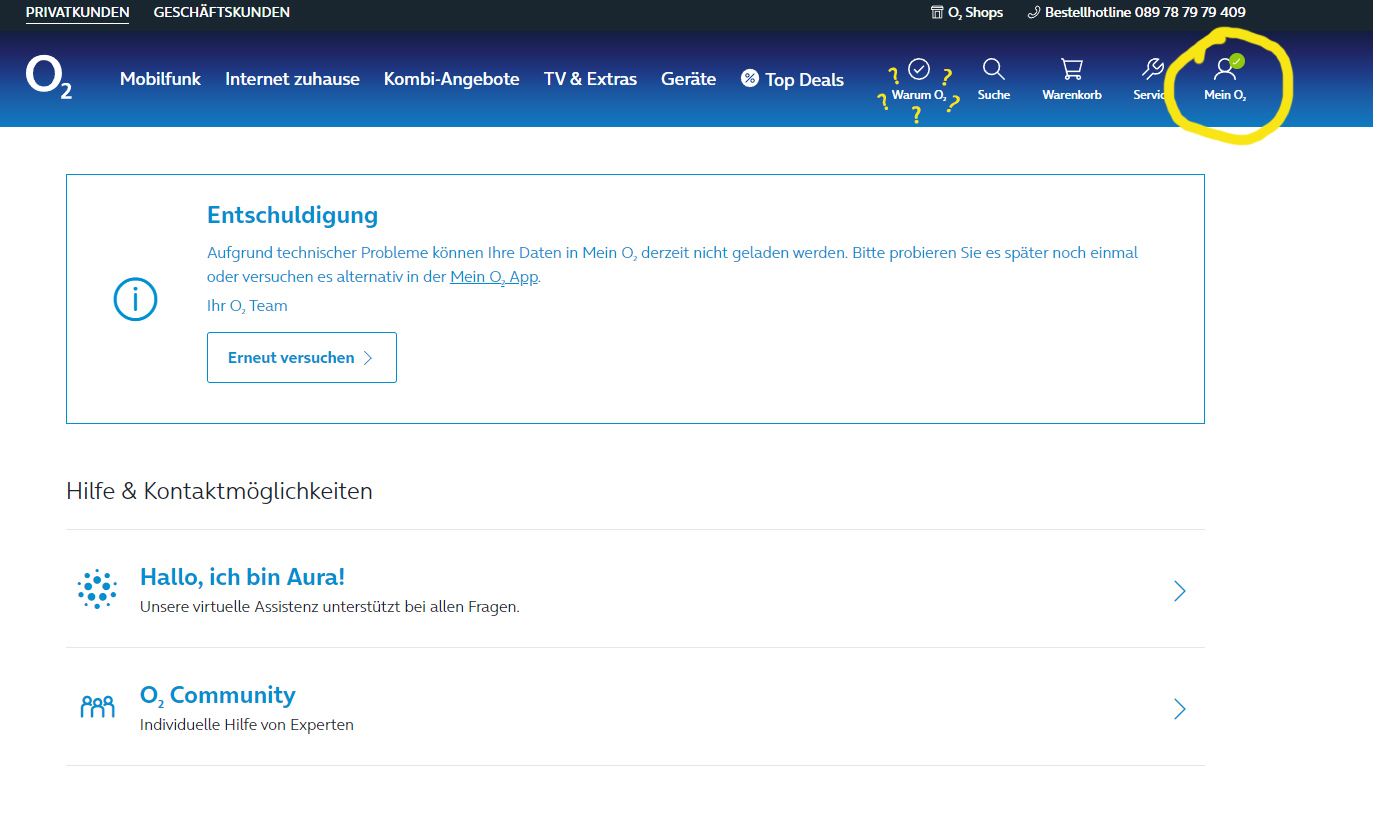Open the Suche magnifier icon
This screenshot has width=1373, height=815.
click(993, 69)
